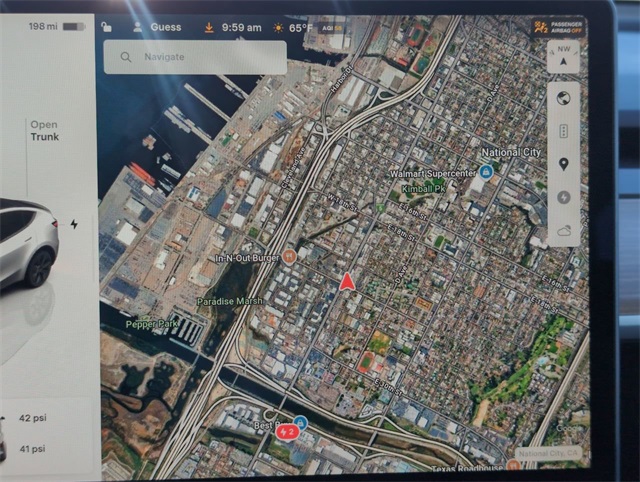Screen dimensions: 640x482
Task: Open Trunk button on car panel
Action: pyautogui.click(x=44, y=131)
